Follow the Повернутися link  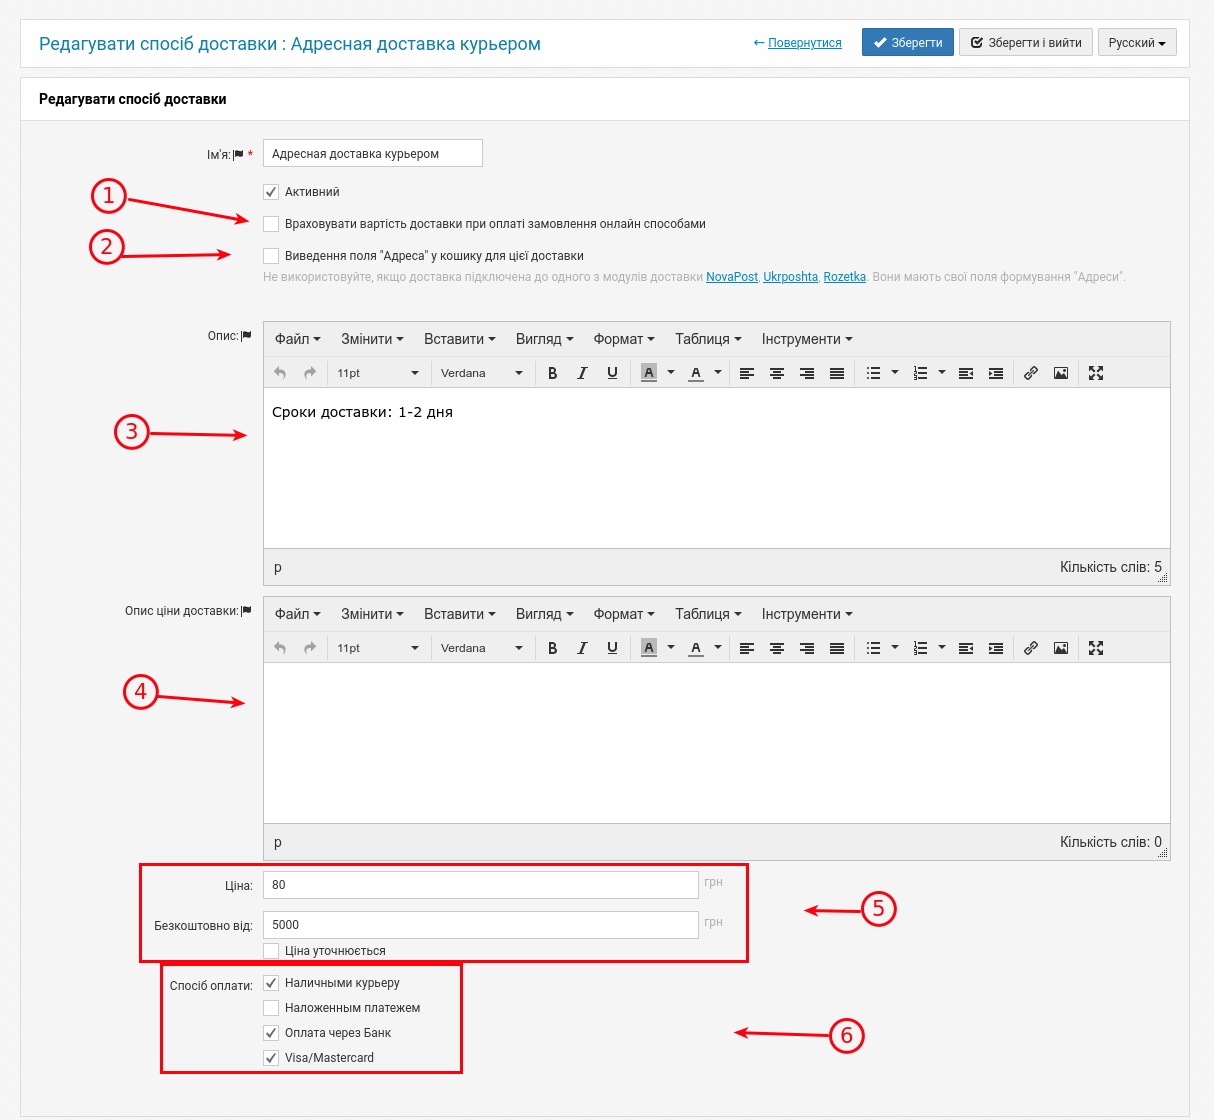[805, 43]
